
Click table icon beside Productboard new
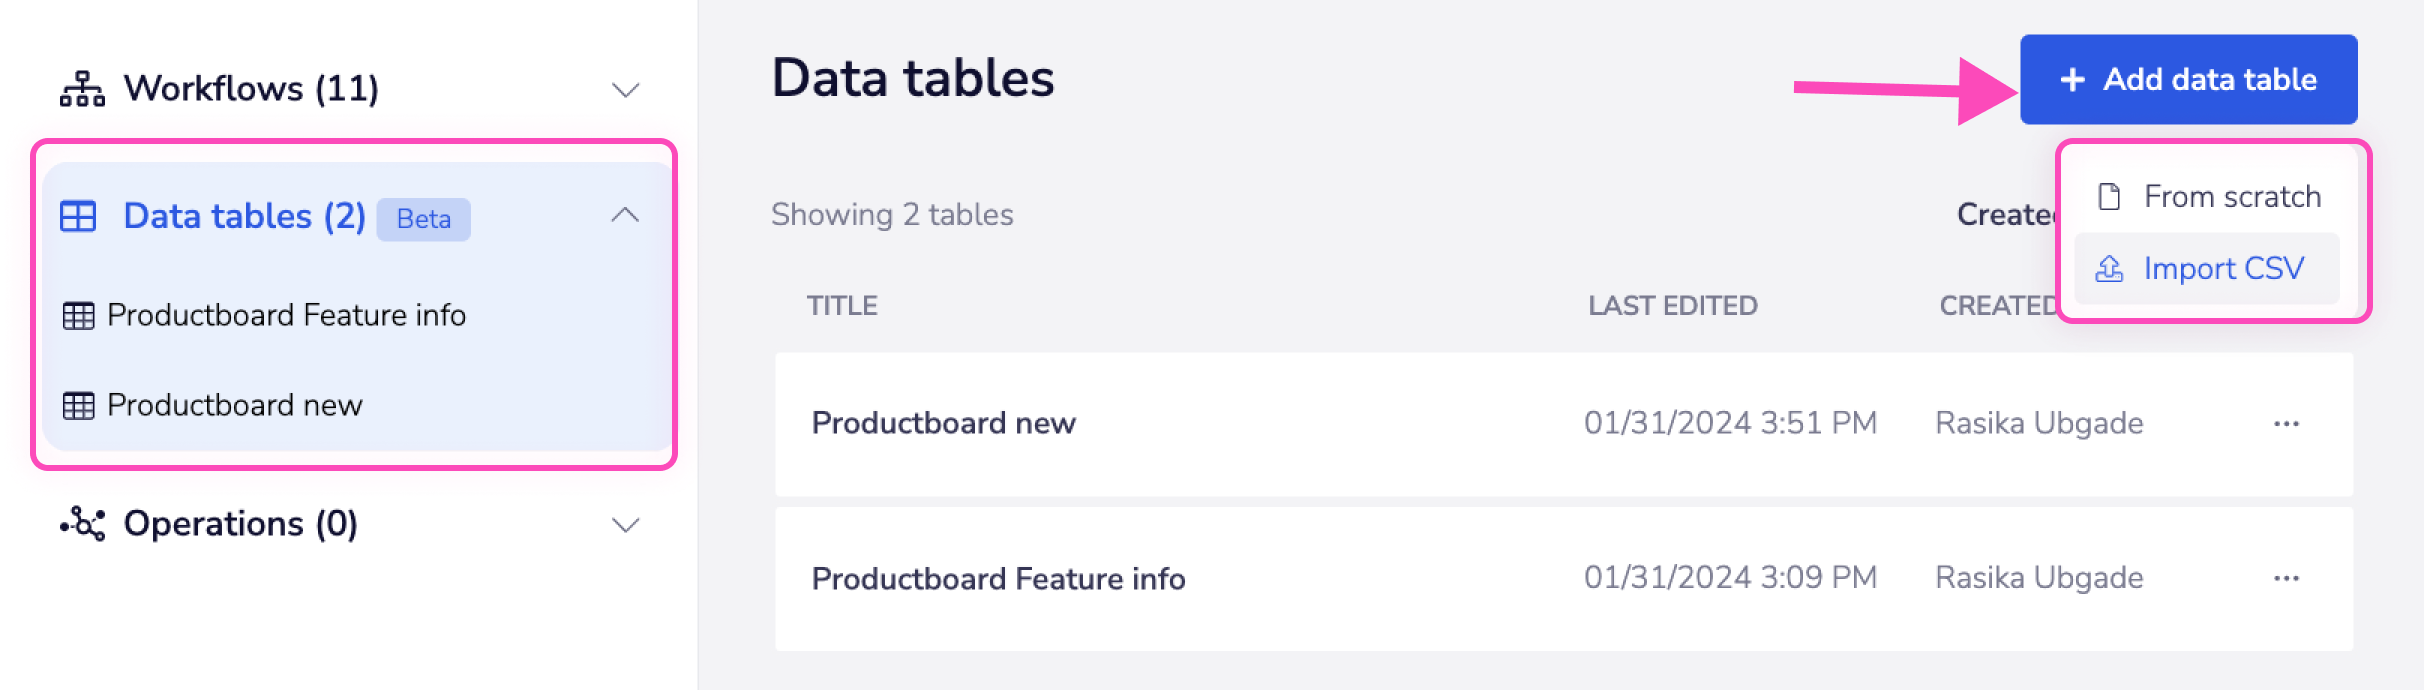[80, 405]
